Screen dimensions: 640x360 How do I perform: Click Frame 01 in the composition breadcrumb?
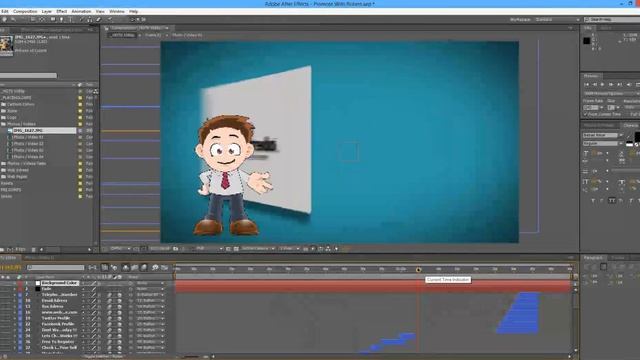click(153, 36)
